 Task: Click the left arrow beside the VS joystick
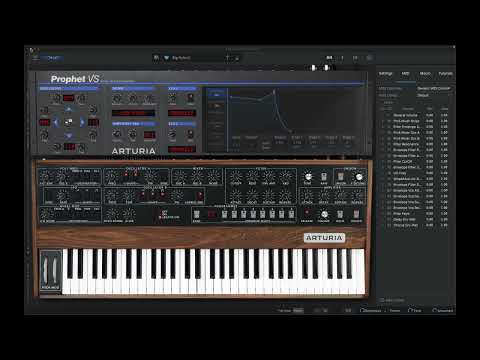[55, 122]
